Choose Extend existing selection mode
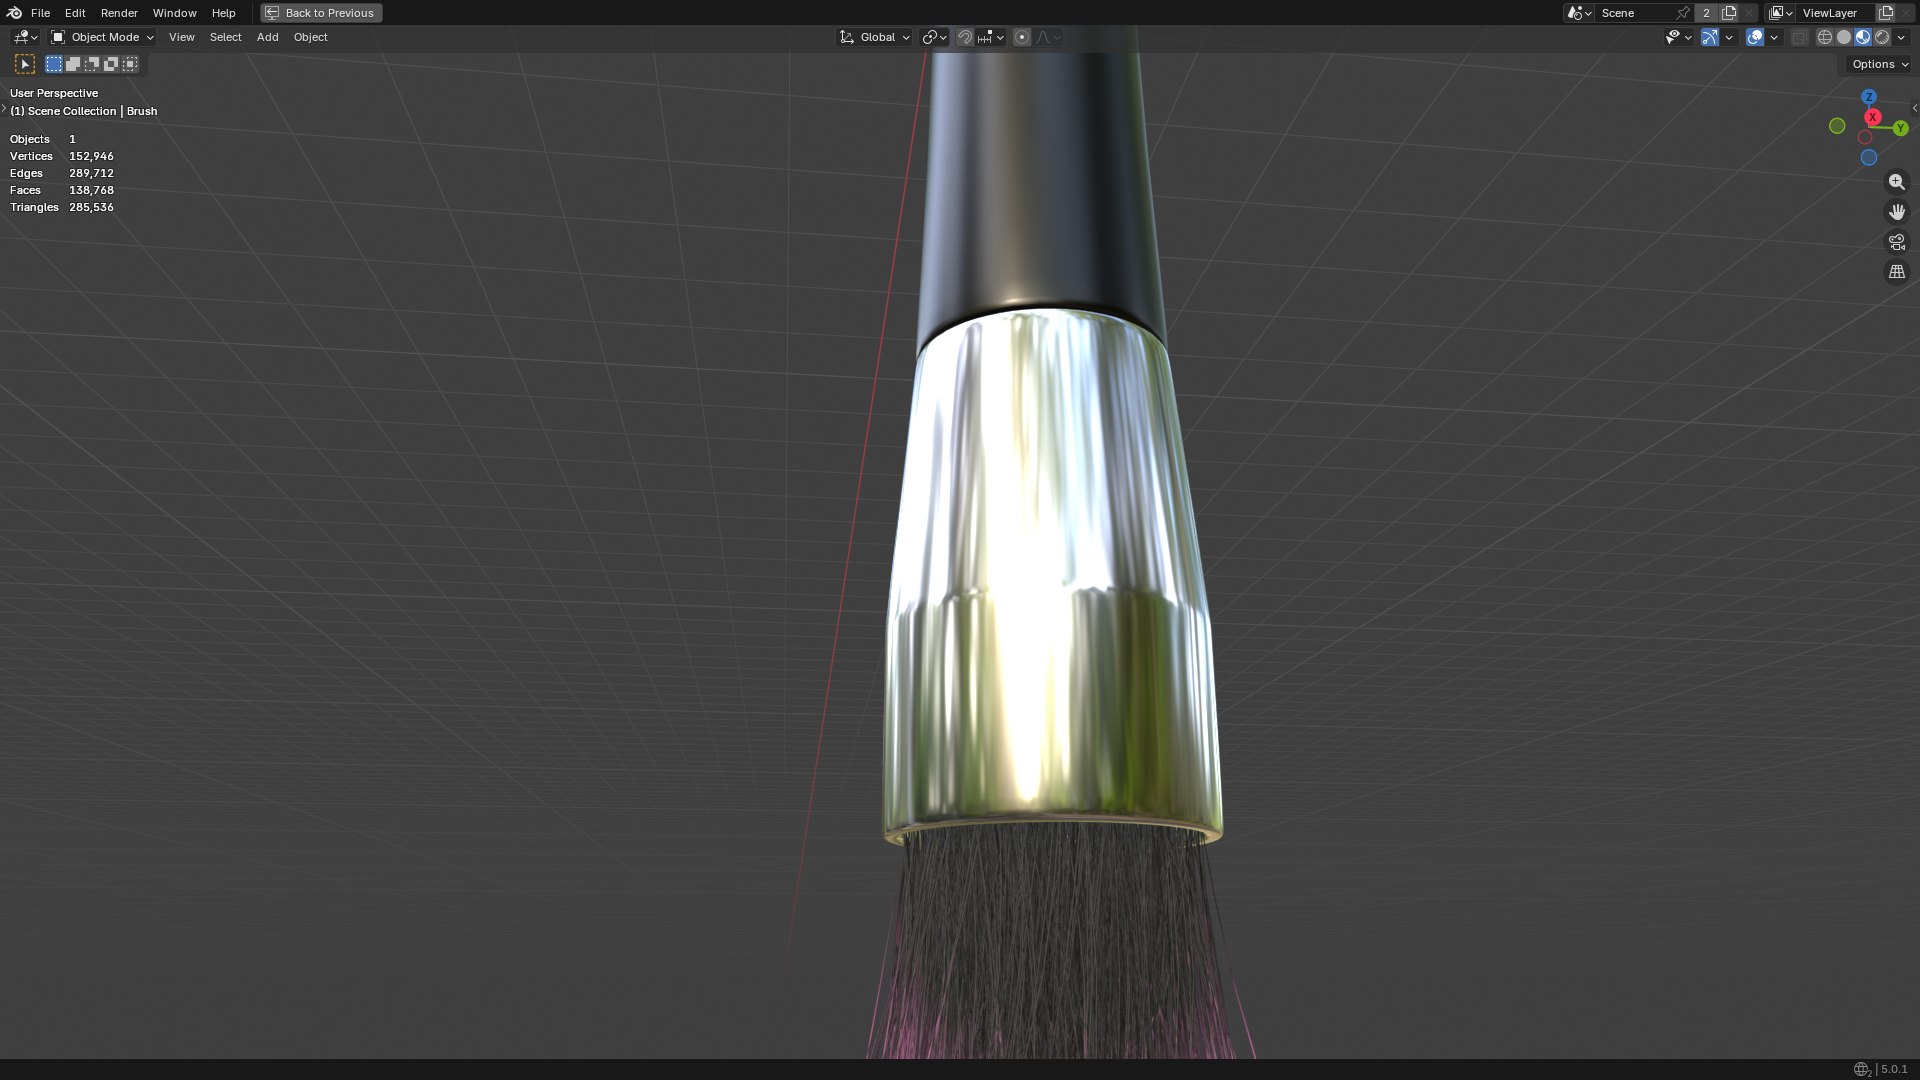This screenshot has height=1080, width=1920. 73,64
